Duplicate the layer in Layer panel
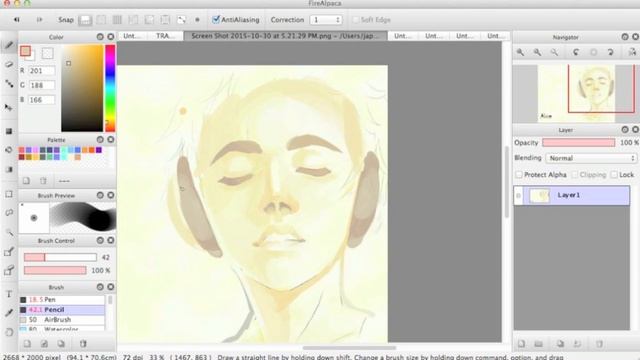 pyautogui.click(x=560, y=344)
